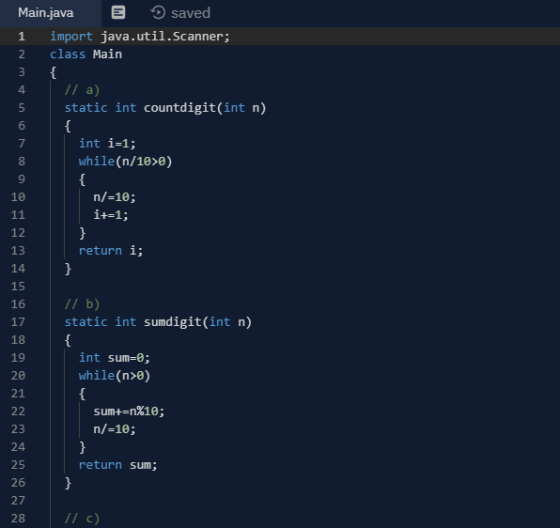Click 'n/=10;' on line 10
560x528 pixels.
pos(115,197)
